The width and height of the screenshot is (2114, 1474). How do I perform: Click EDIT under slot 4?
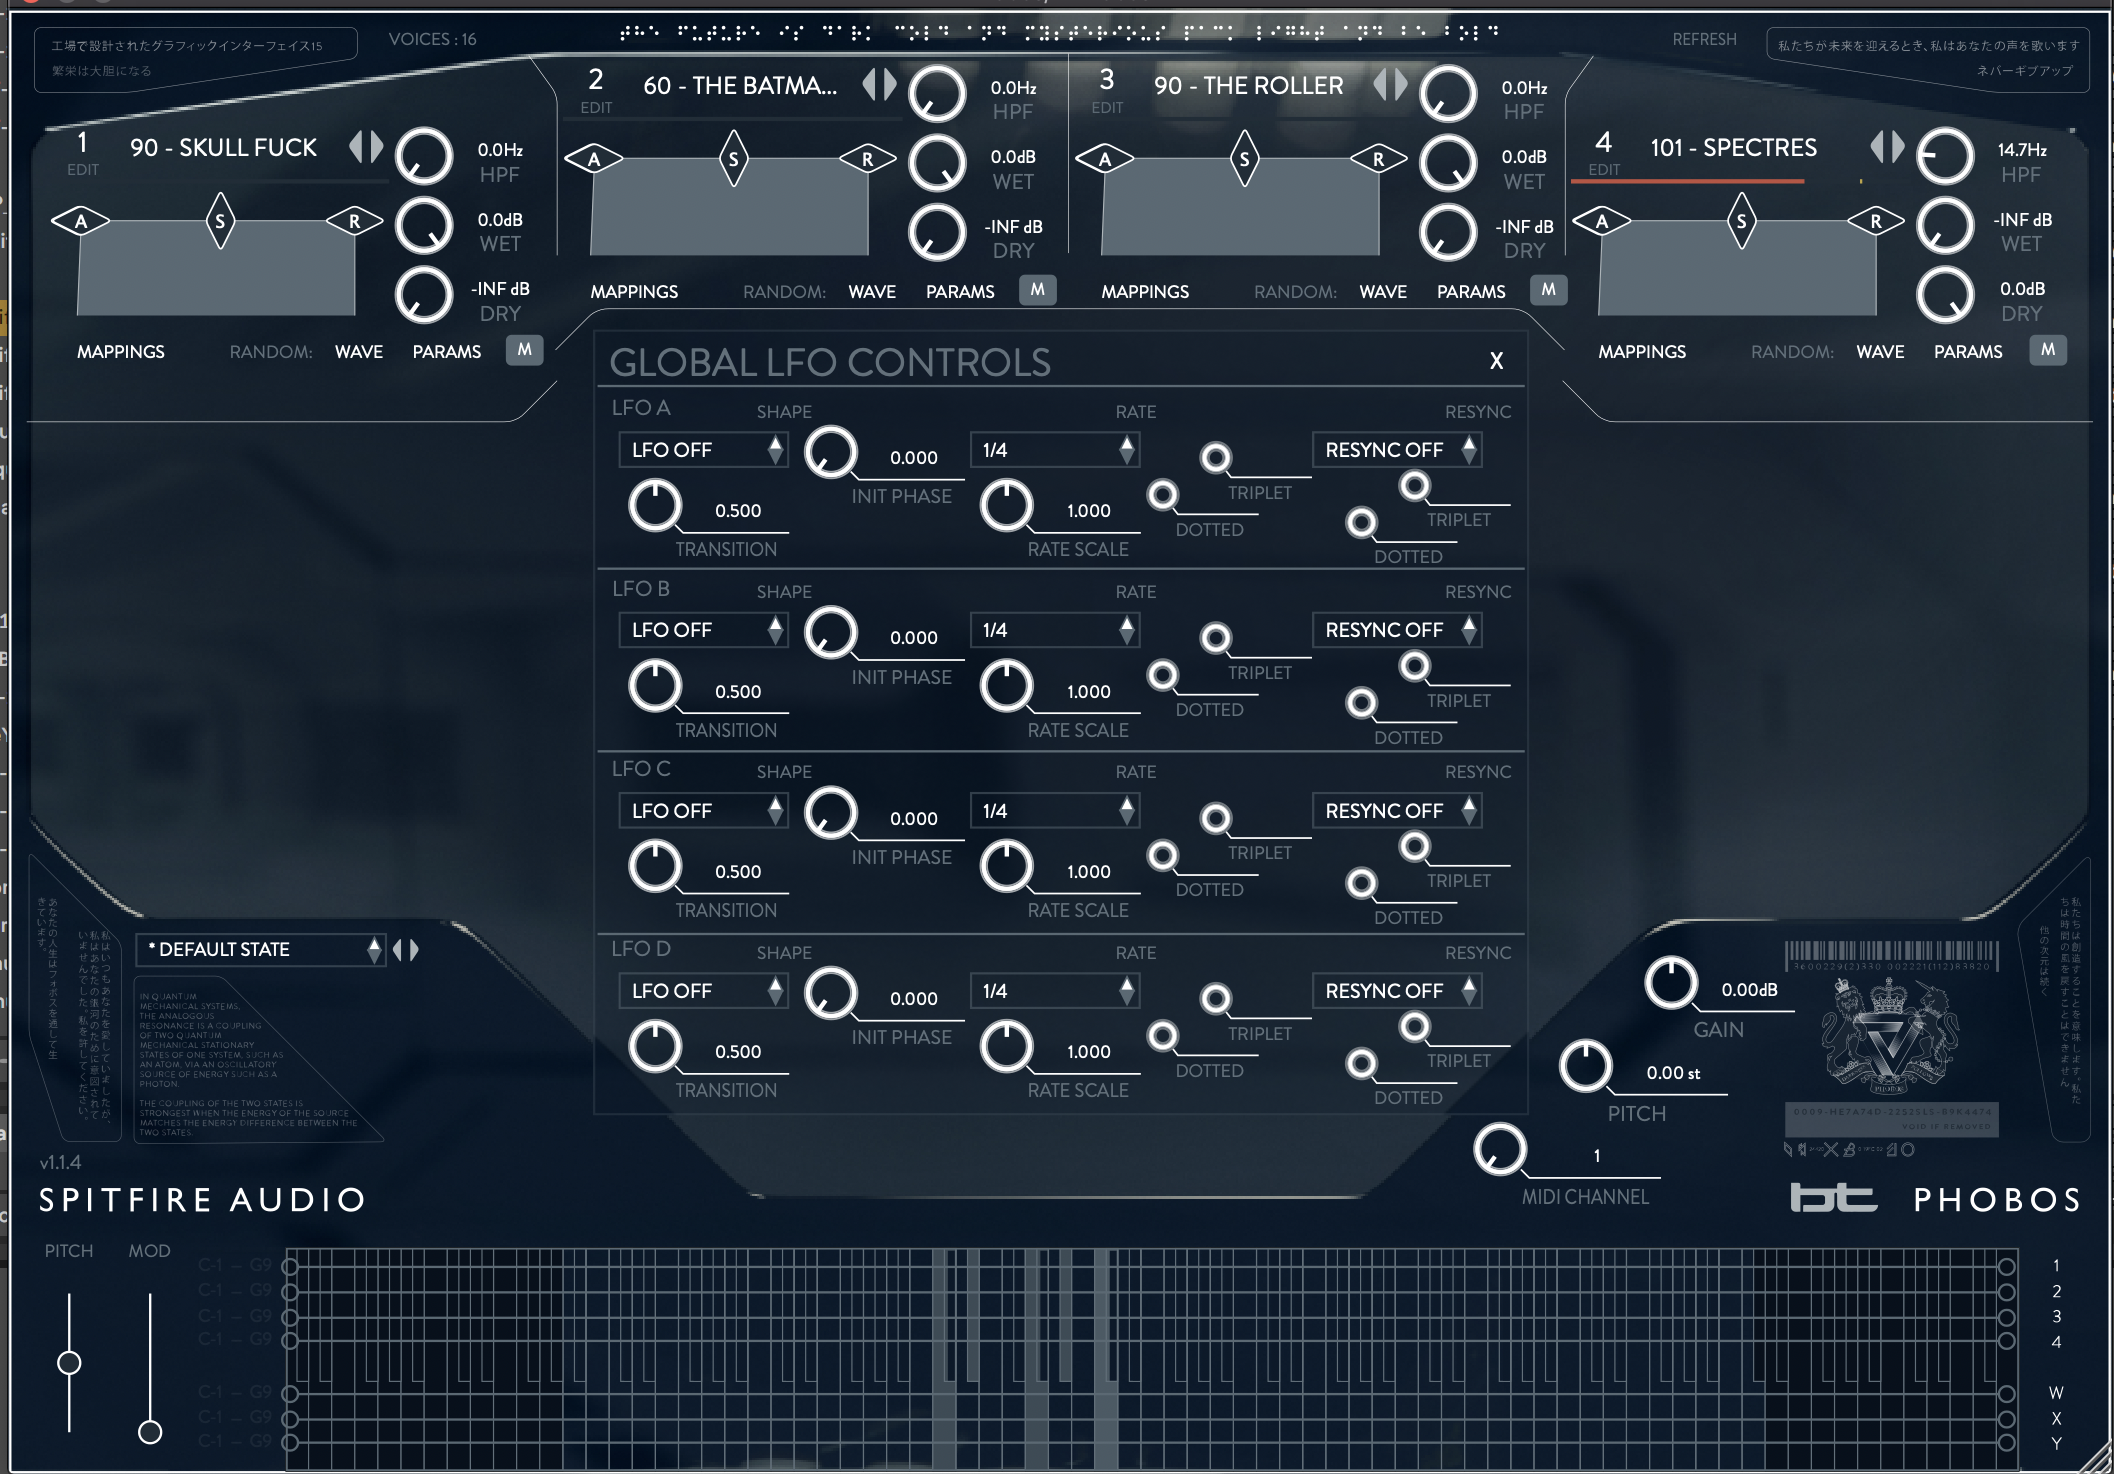click(1604, 170)
